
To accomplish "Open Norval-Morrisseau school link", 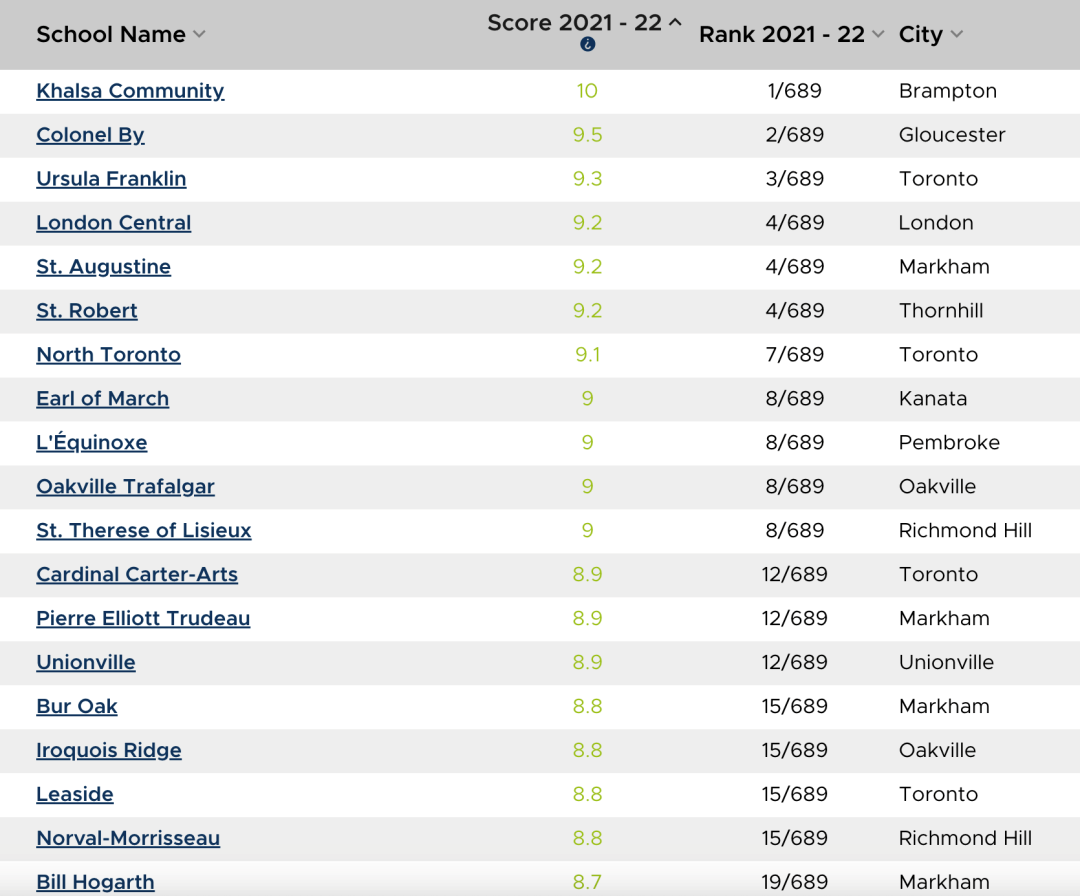I will [x=128, y=839].
